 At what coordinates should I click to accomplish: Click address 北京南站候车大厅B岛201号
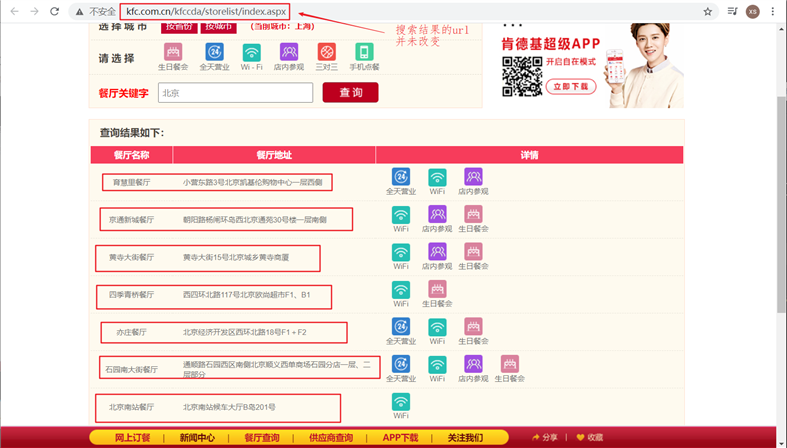pyautogui.click(x=229, y=407)
